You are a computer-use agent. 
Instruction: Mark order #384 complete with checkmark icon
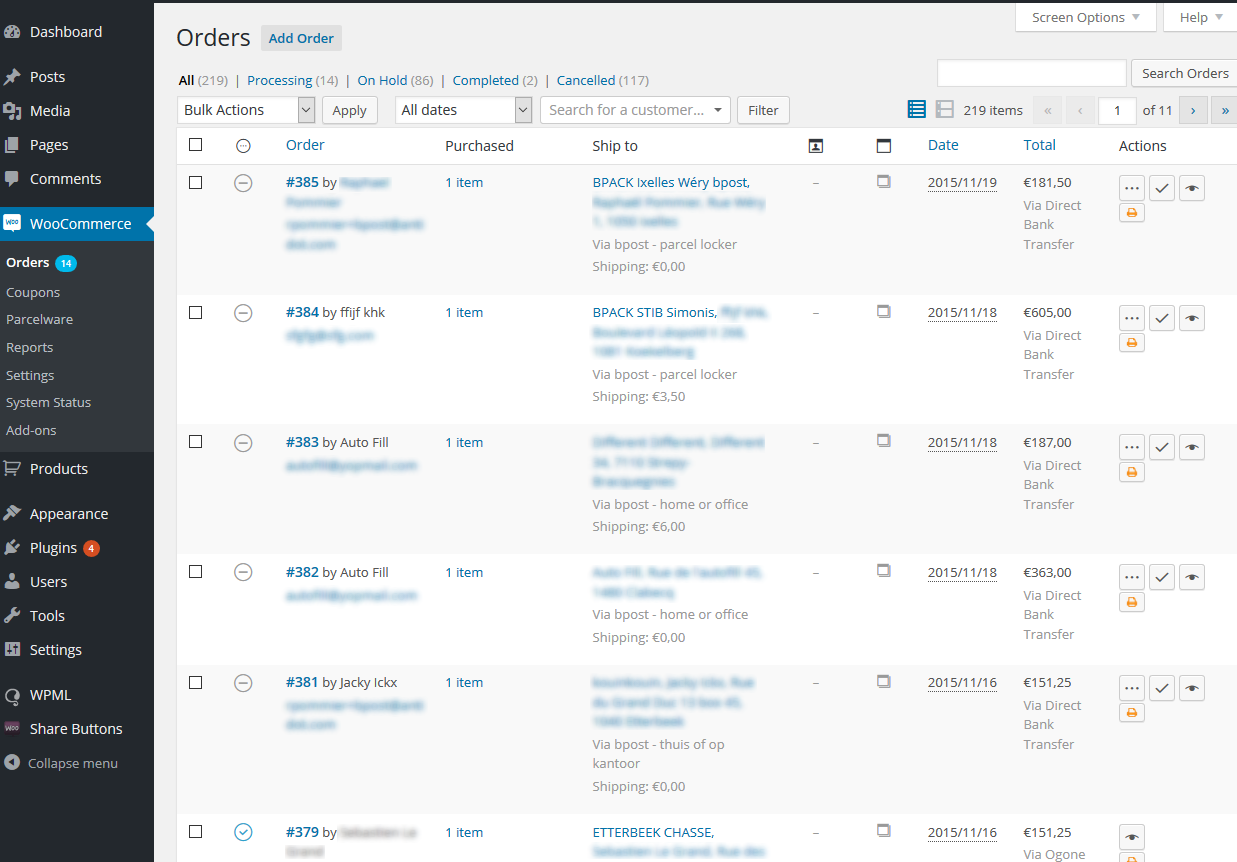(1161, 318)
